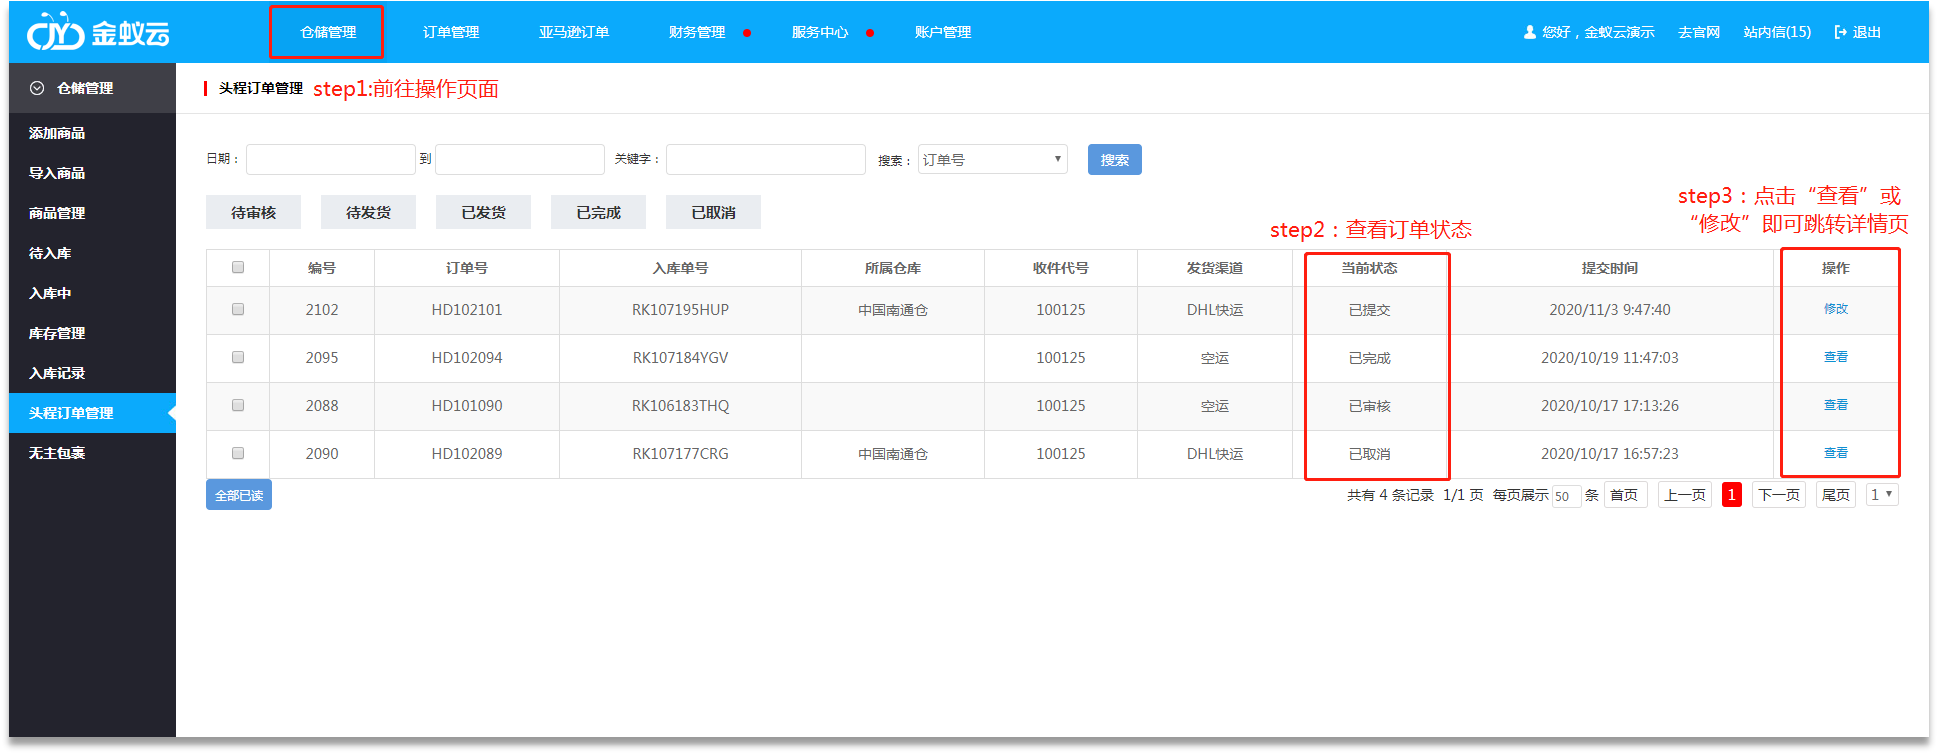Go to 库存管理 in sidebar
Screen dimensions: 1938x753
pos(57,333)
